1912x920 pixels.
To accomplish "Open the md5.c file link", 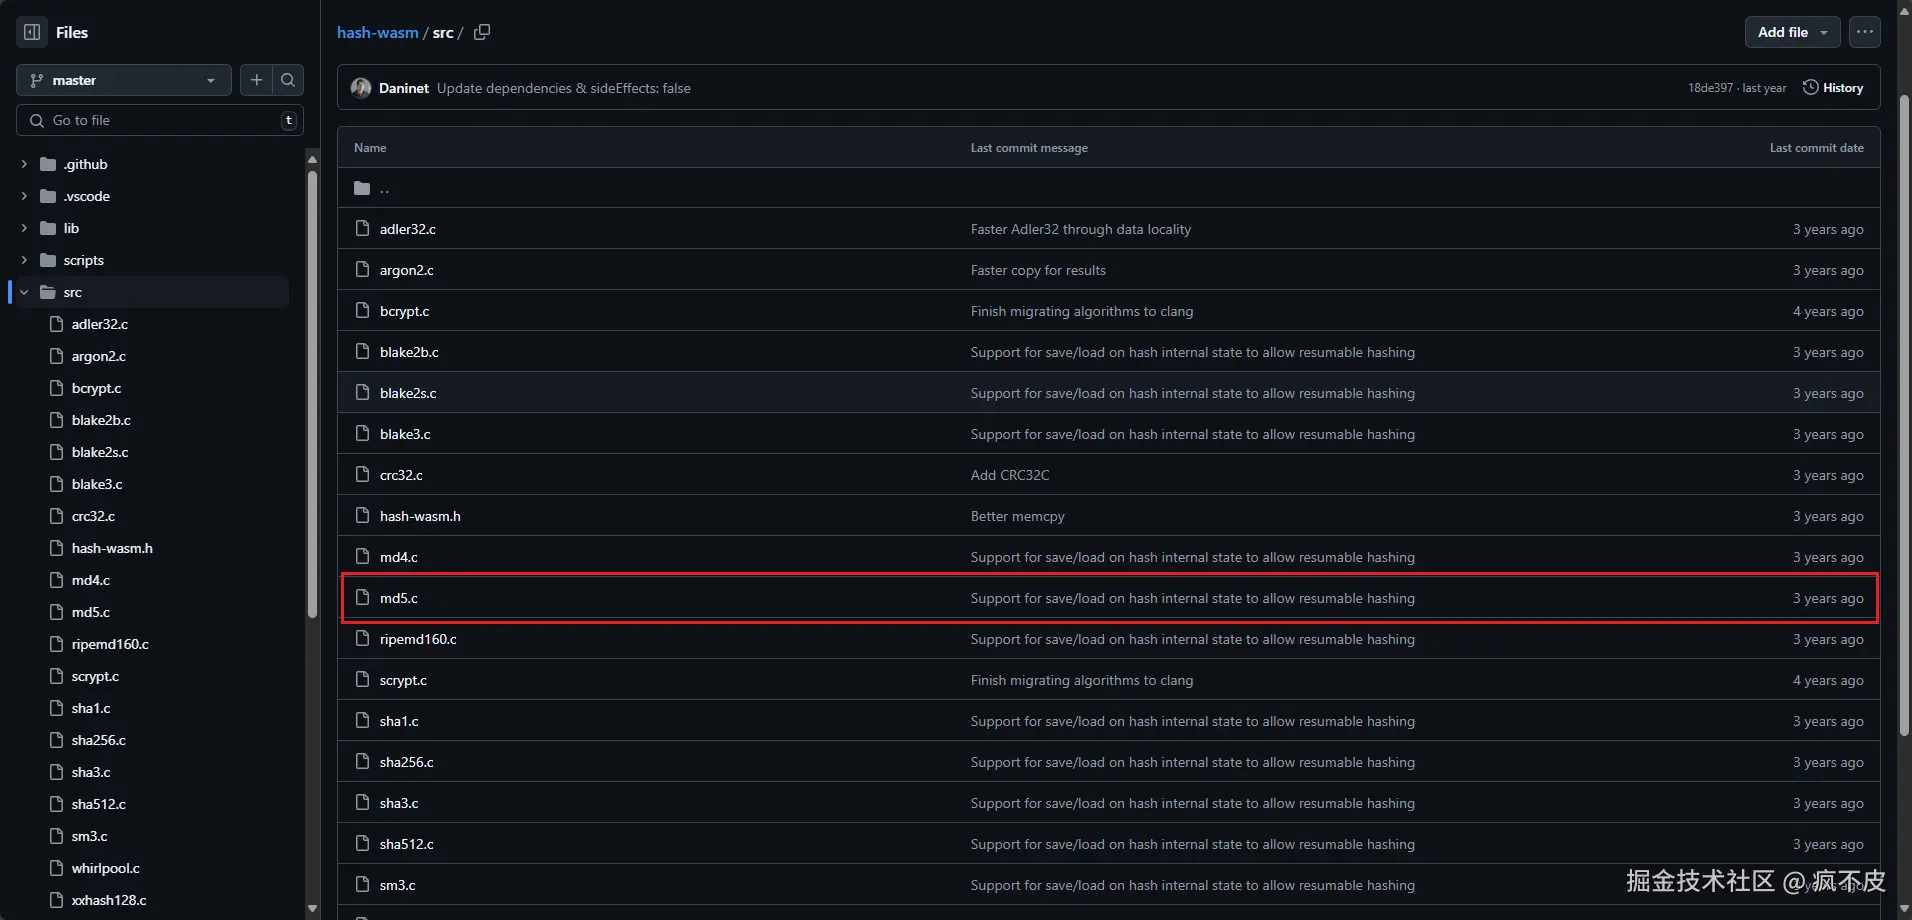I will point(398,598).
